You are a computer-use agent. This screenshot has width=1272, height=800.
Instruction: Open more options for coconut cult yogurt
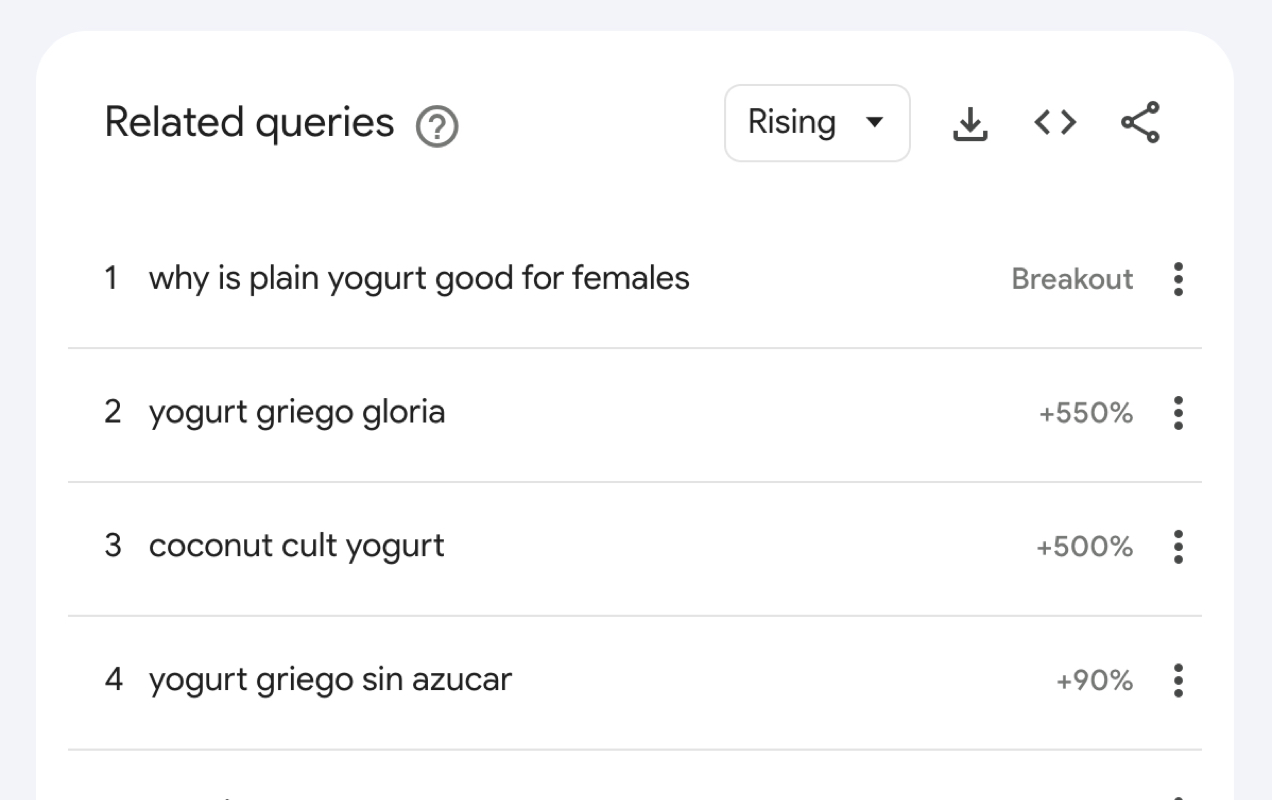[1178, 547]
